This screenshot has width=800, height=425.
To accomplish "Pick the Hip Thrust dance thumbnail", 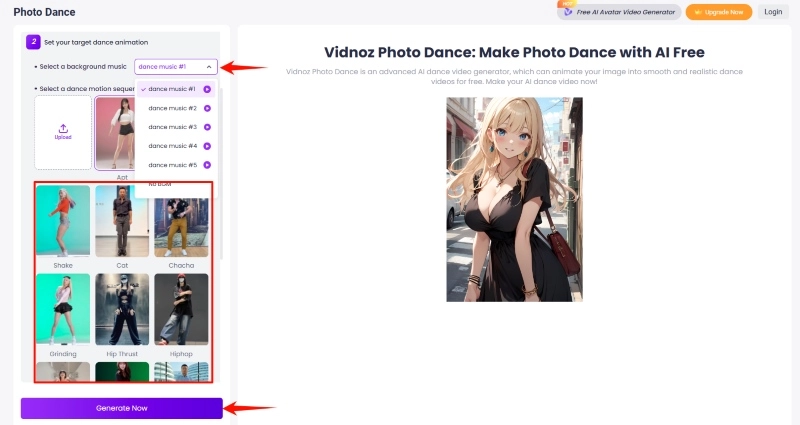I will (122, 309).
